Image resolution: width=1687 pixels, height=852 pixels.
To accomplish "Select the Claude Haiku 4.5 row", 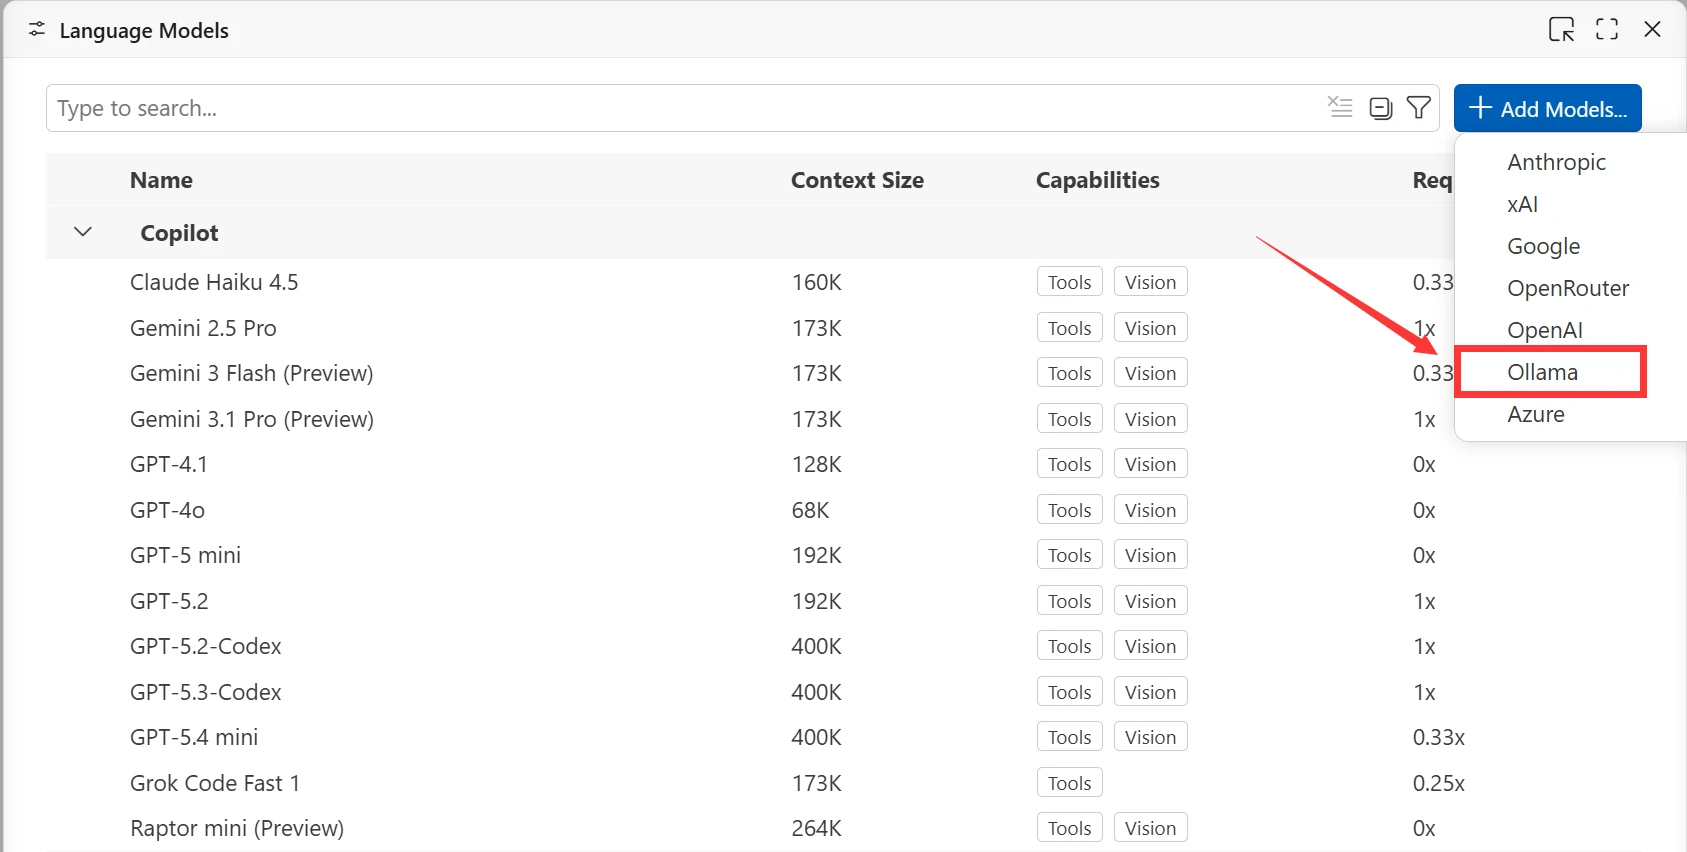I will pyautogui.click(x=214, y=282).
